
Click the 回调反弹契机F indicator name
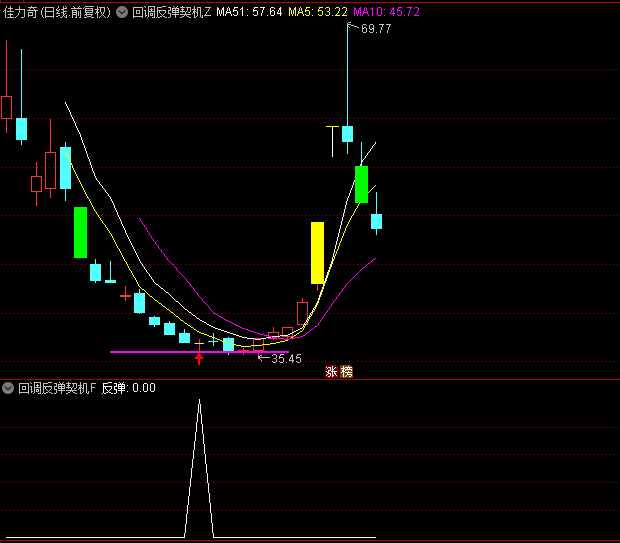pyautogui.click(x=56, y=388)
